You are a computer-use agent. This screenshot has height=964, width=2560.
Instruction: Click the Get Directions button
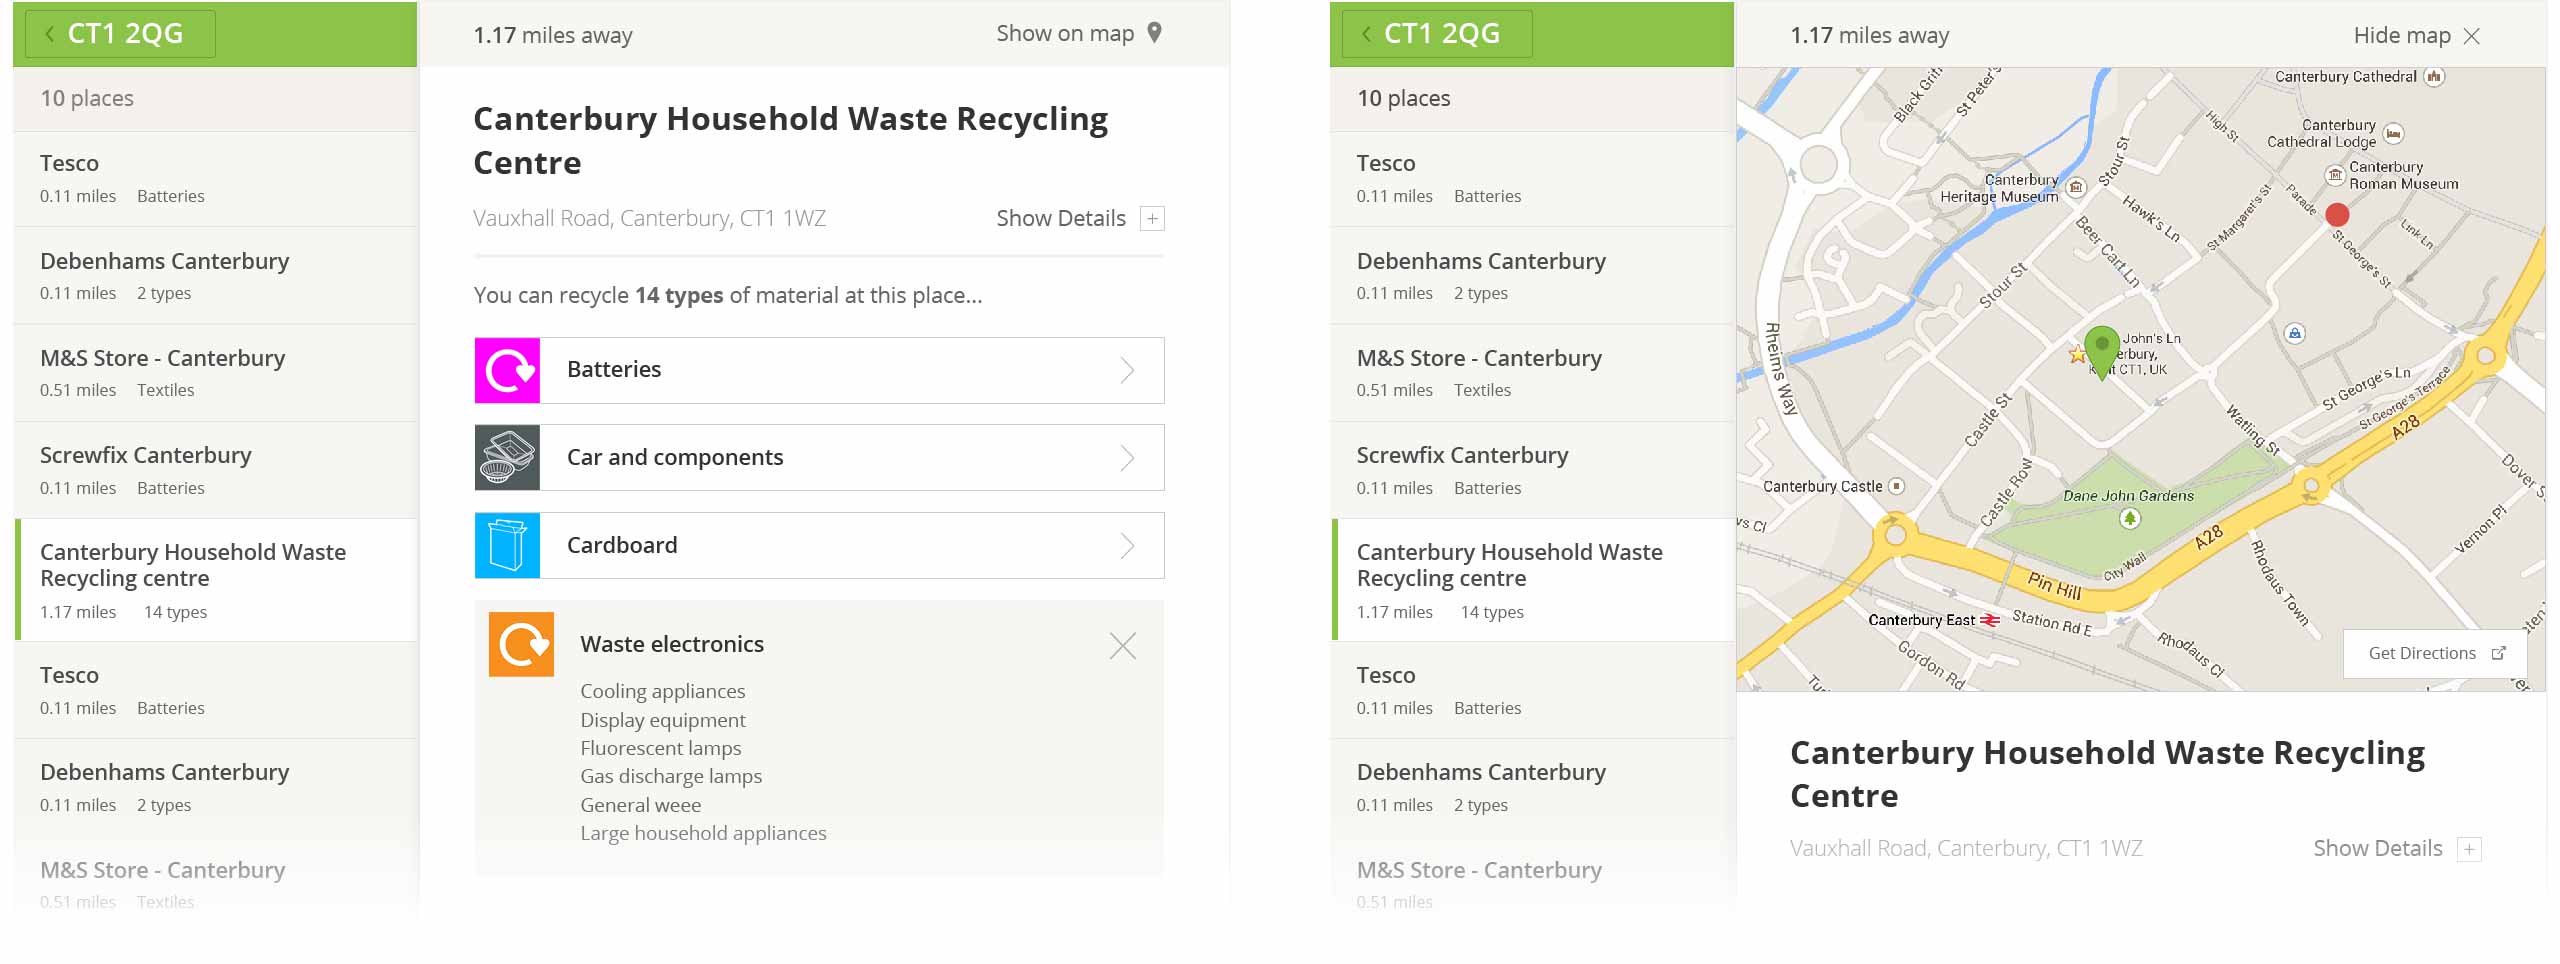(2435, 654)
